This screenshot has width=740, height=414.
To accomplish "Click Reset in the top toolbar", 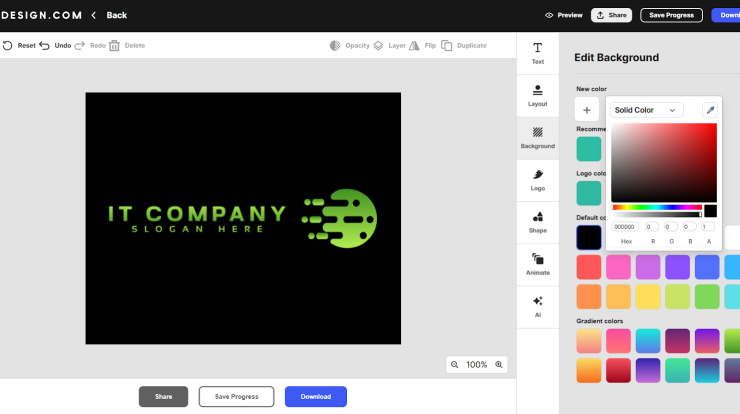I will pyautogui.click(x=19, y=46).
